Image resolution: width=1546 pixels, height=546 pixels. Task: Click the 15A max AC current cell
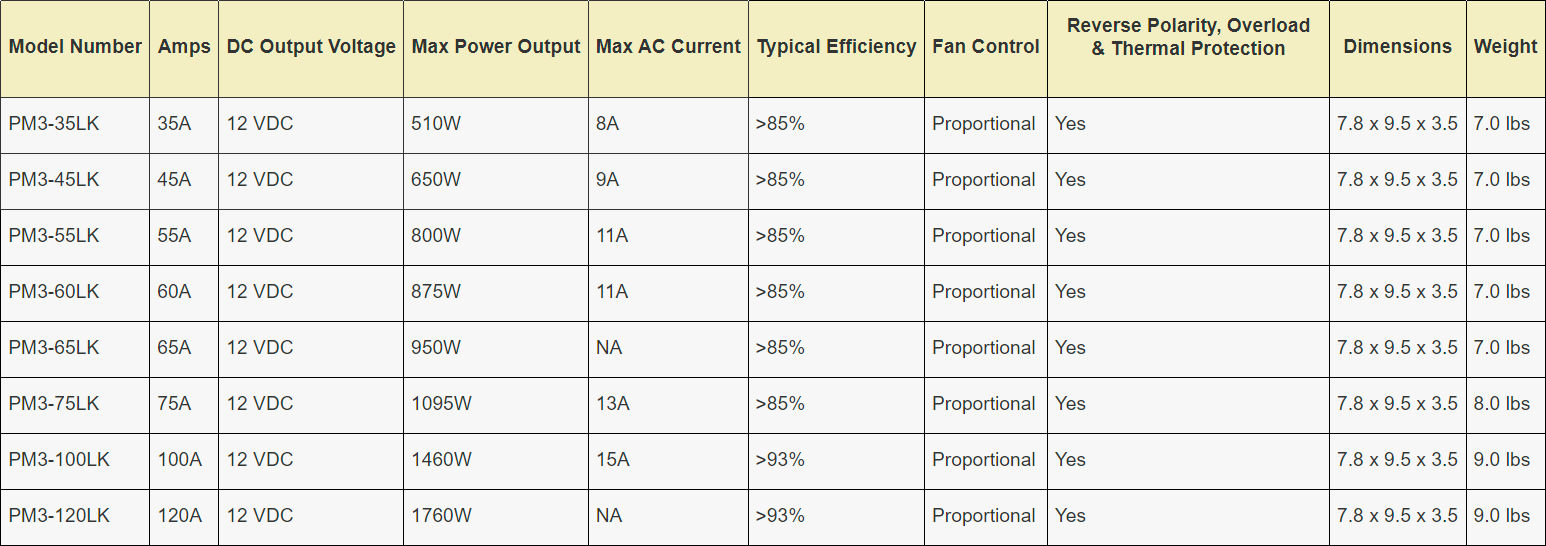coord(612,460)
